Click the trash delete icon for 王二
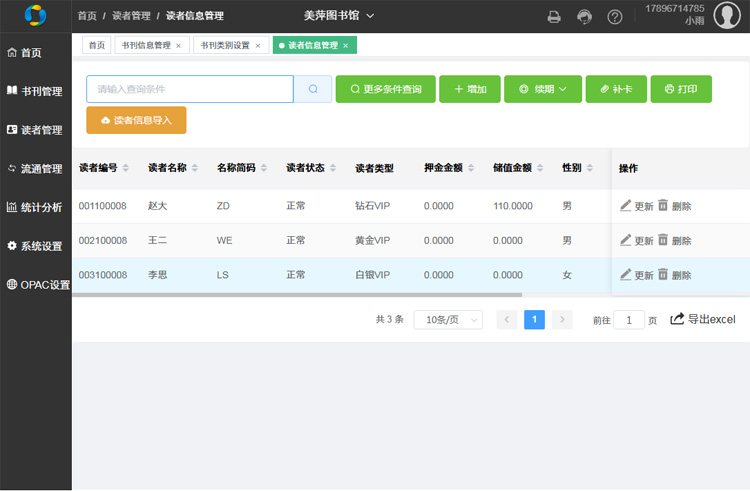Image resolution: width=750 pixels, height=491 pixels. click(663, 240)
